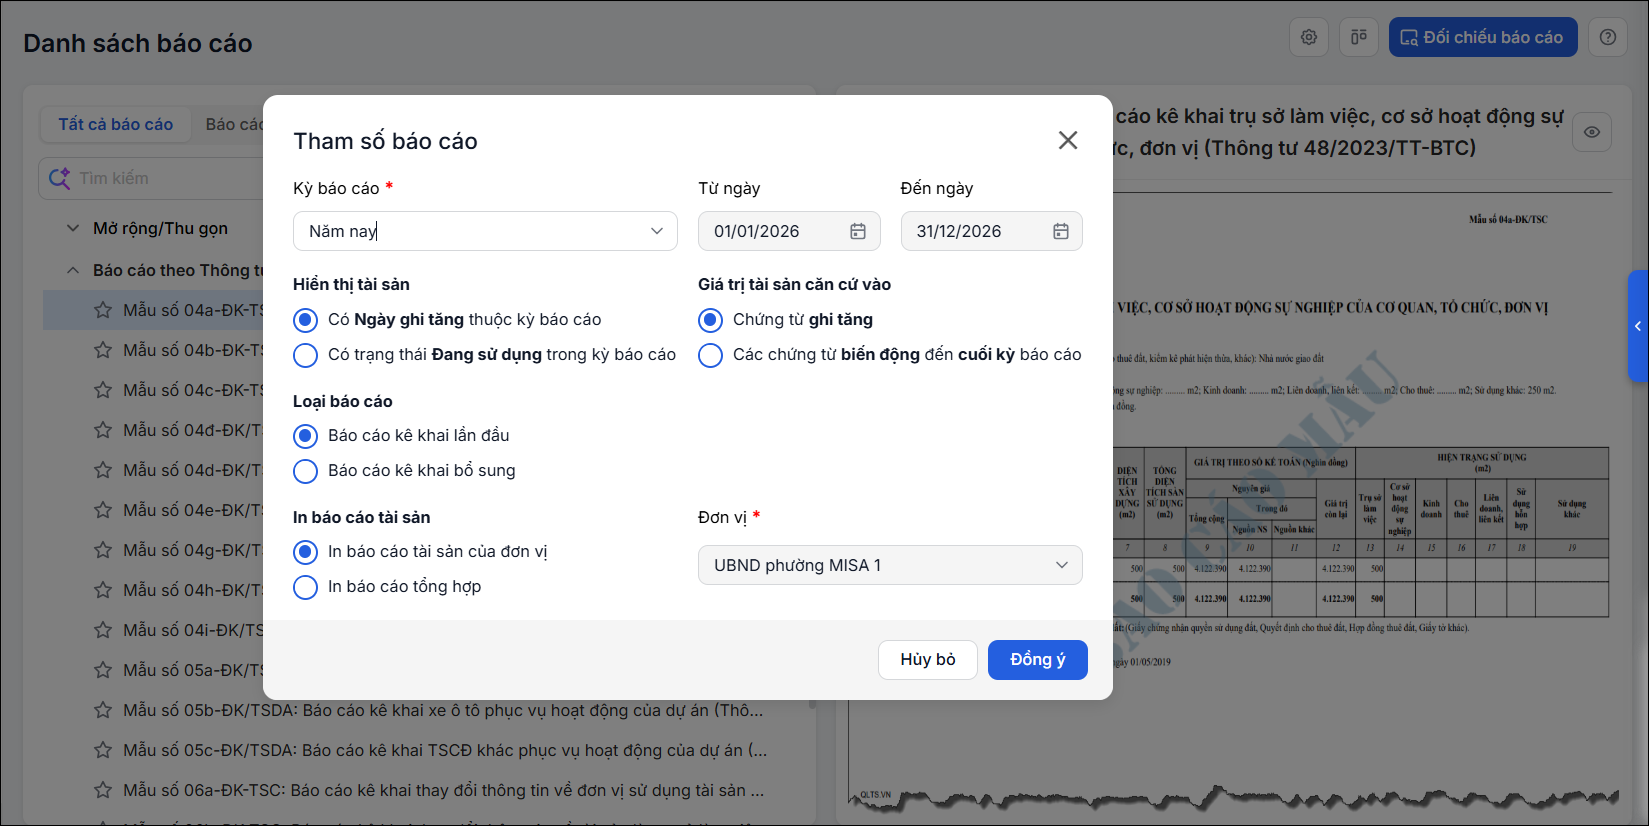Select In báo cáo tài sản của đơn vị

pos(305,552)
